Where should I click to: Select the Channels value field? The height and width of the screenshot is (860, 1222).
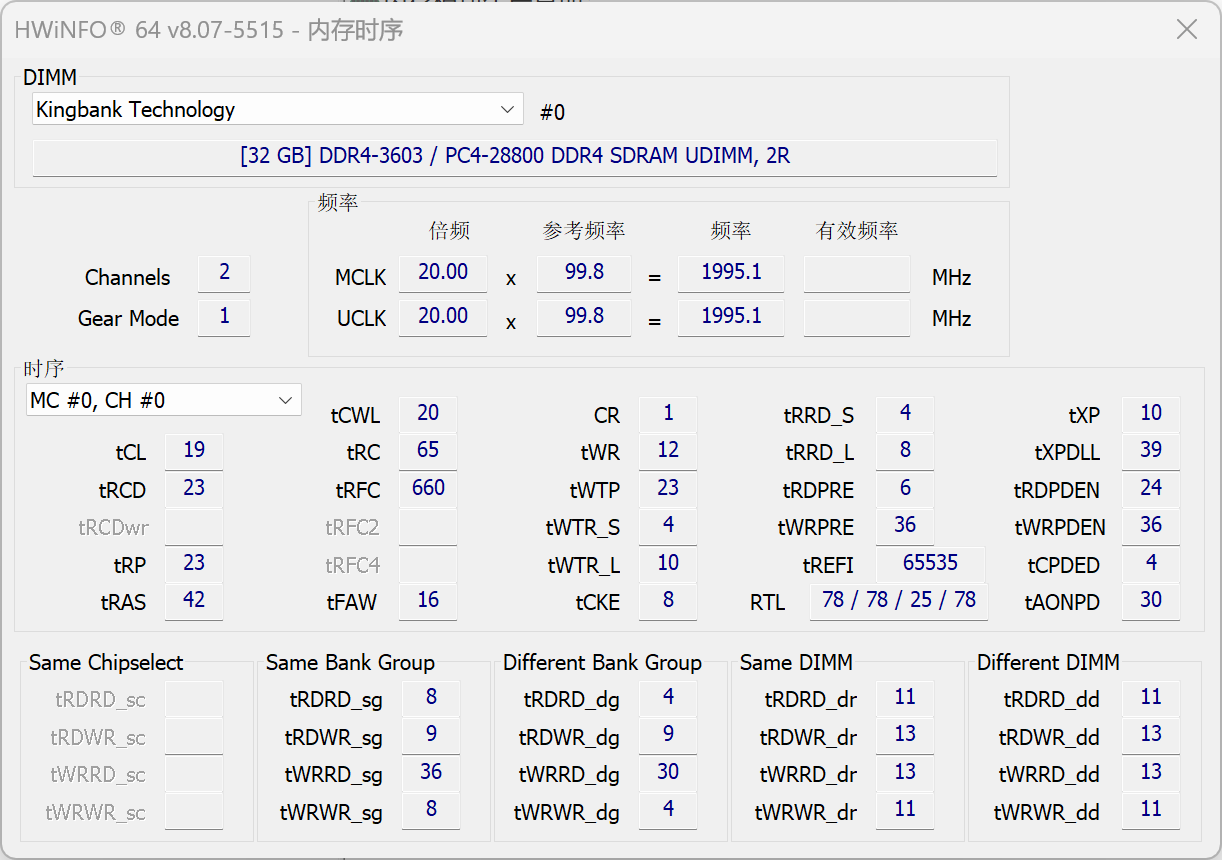coord(224,273)
